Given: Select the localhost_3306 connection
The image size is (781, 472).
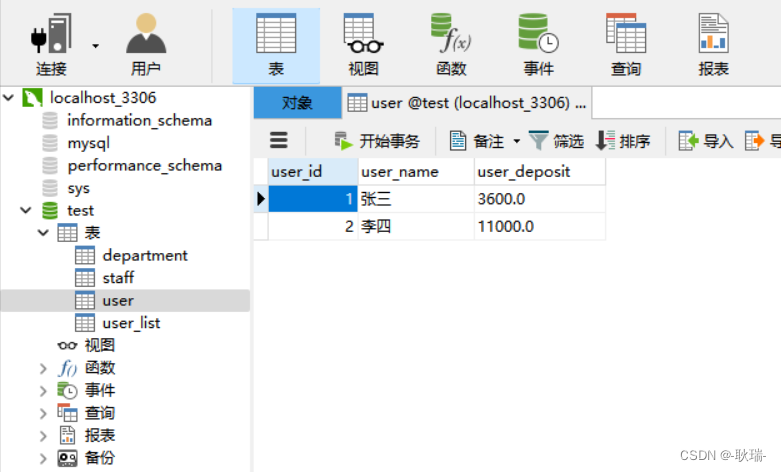Looking at the screenshot, I should (103, 98).
